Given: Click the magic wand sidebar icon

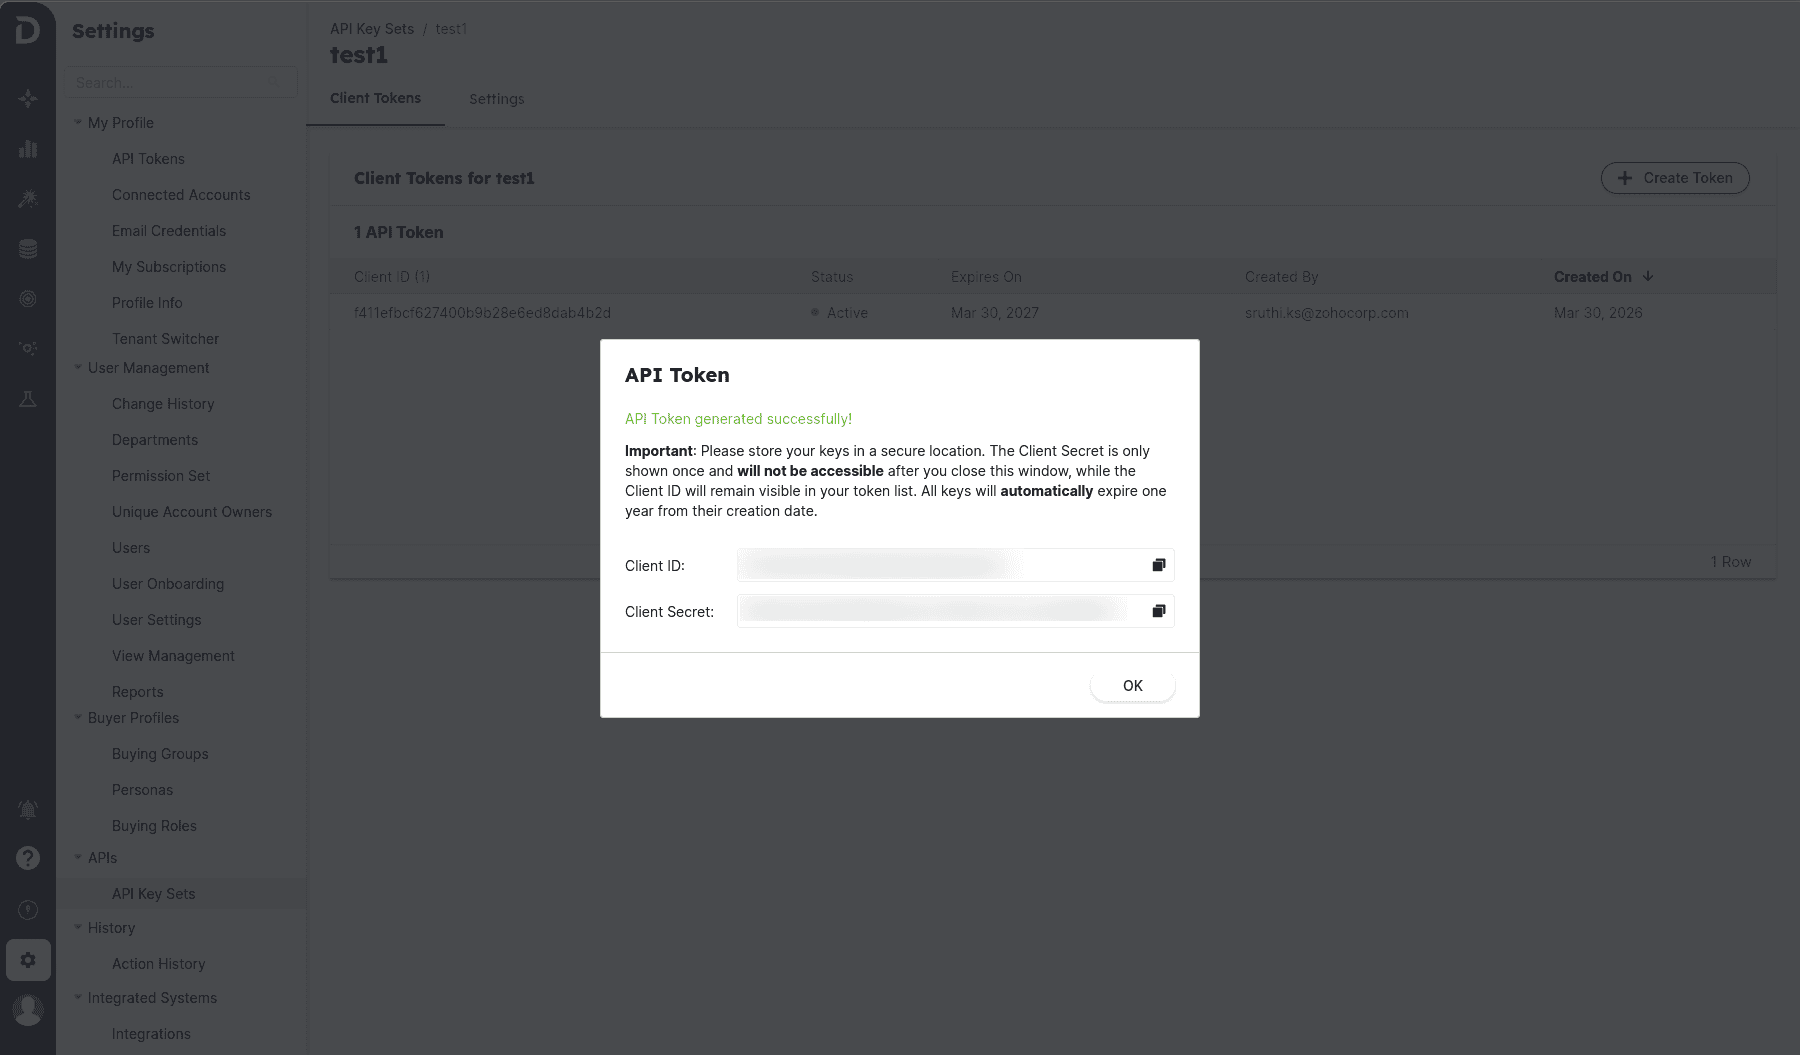Looking at the screenshot, I should (28, 199).
